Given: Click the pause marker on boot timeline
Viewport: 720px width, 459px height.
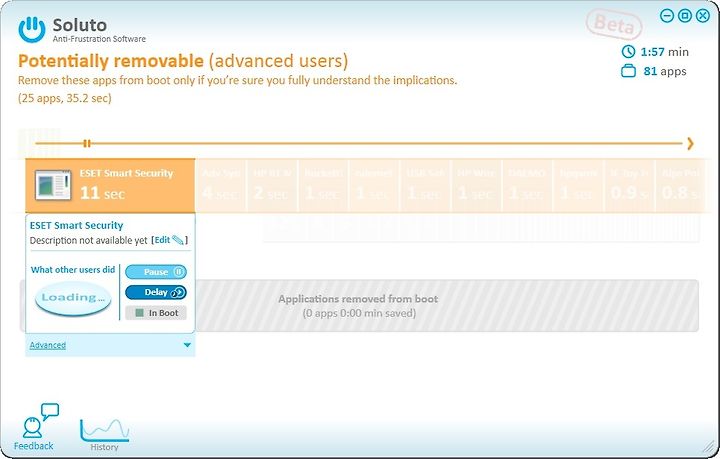Looking at the screenshot, I should click(x=87, y=144).
